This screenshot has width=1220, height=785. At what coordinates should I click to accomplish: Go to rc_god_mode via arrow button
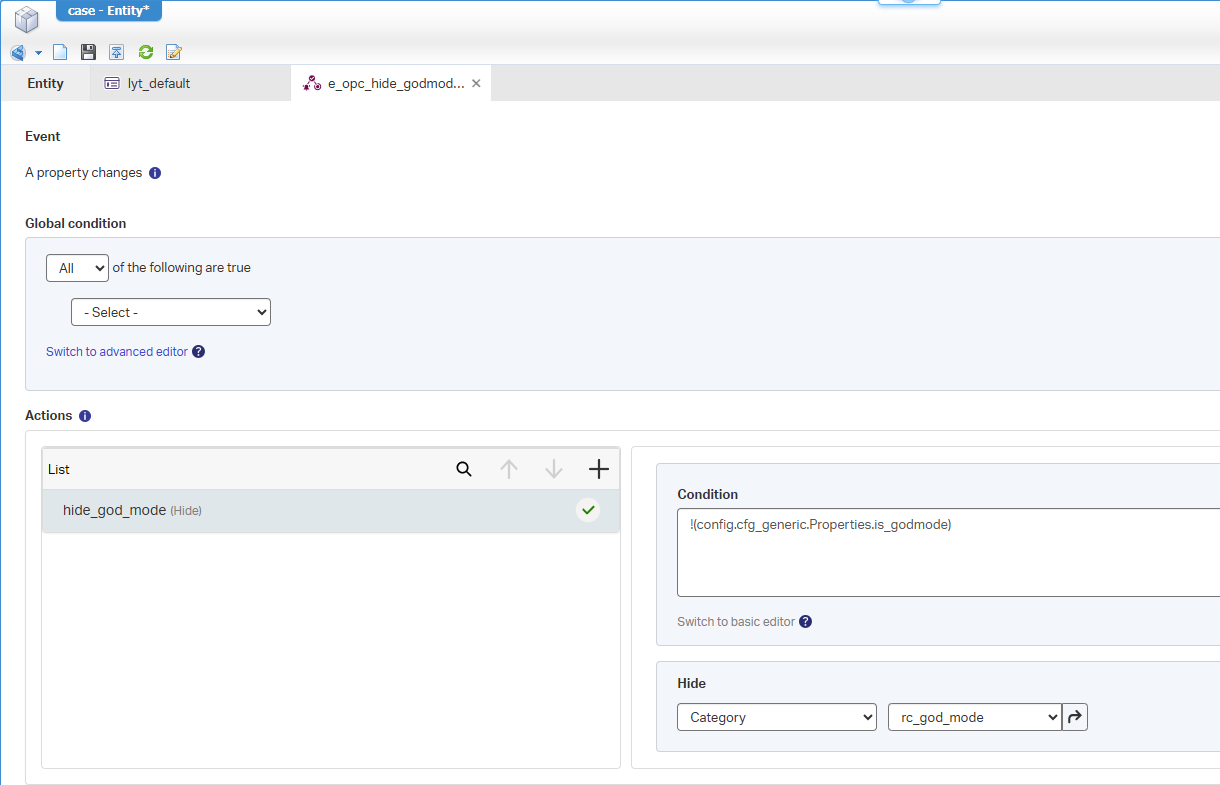tap(1075, 717)
